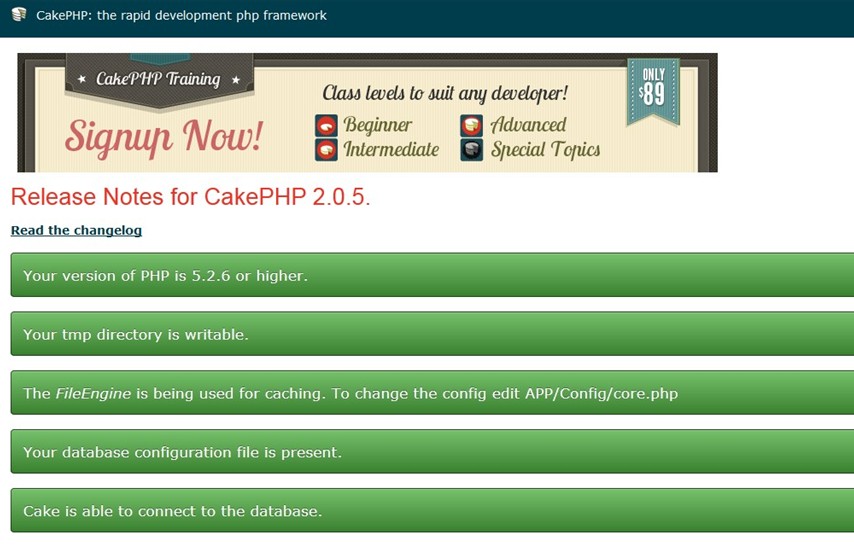Click 'Your database configuration file is present' notice
Screen dimensions: 854x545
(432, 451)
